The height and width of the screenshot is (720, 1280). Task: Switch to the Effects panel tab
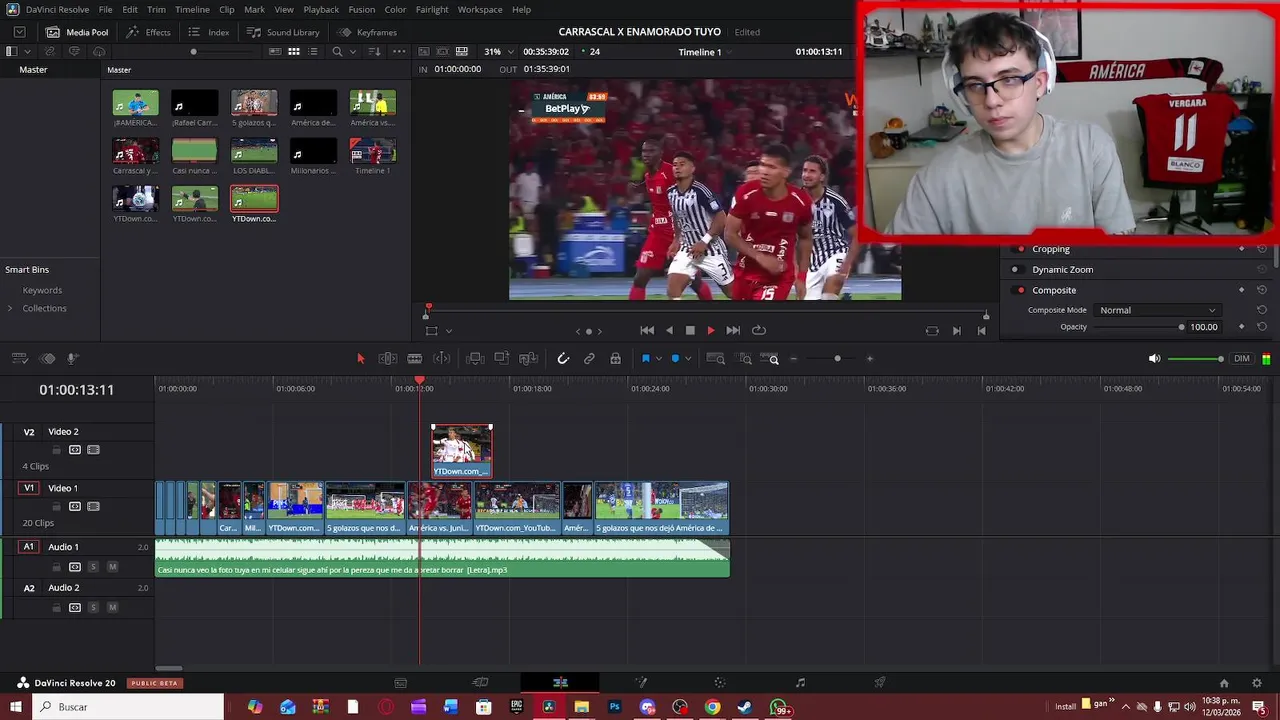click(149, 32)
